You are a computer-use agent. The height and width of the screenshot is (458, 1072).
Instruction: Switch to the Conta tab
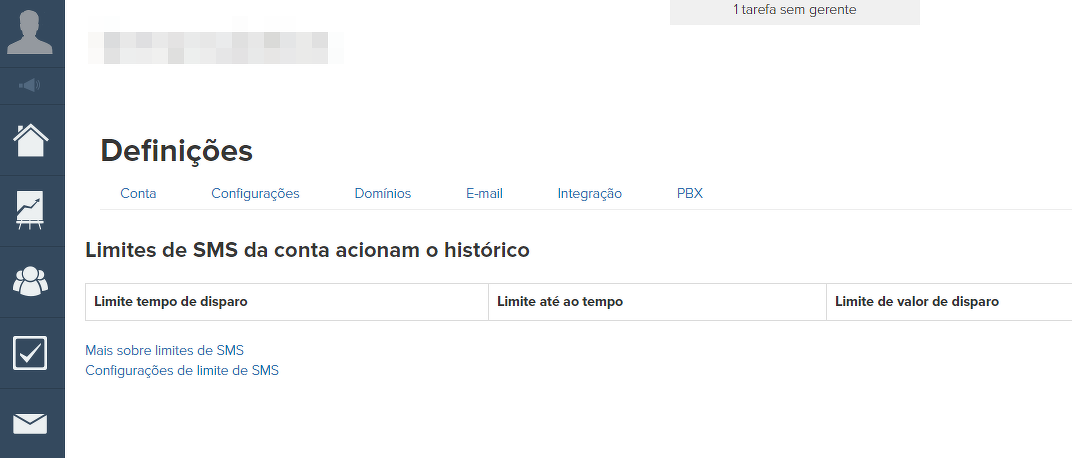[x=138, y=194]
